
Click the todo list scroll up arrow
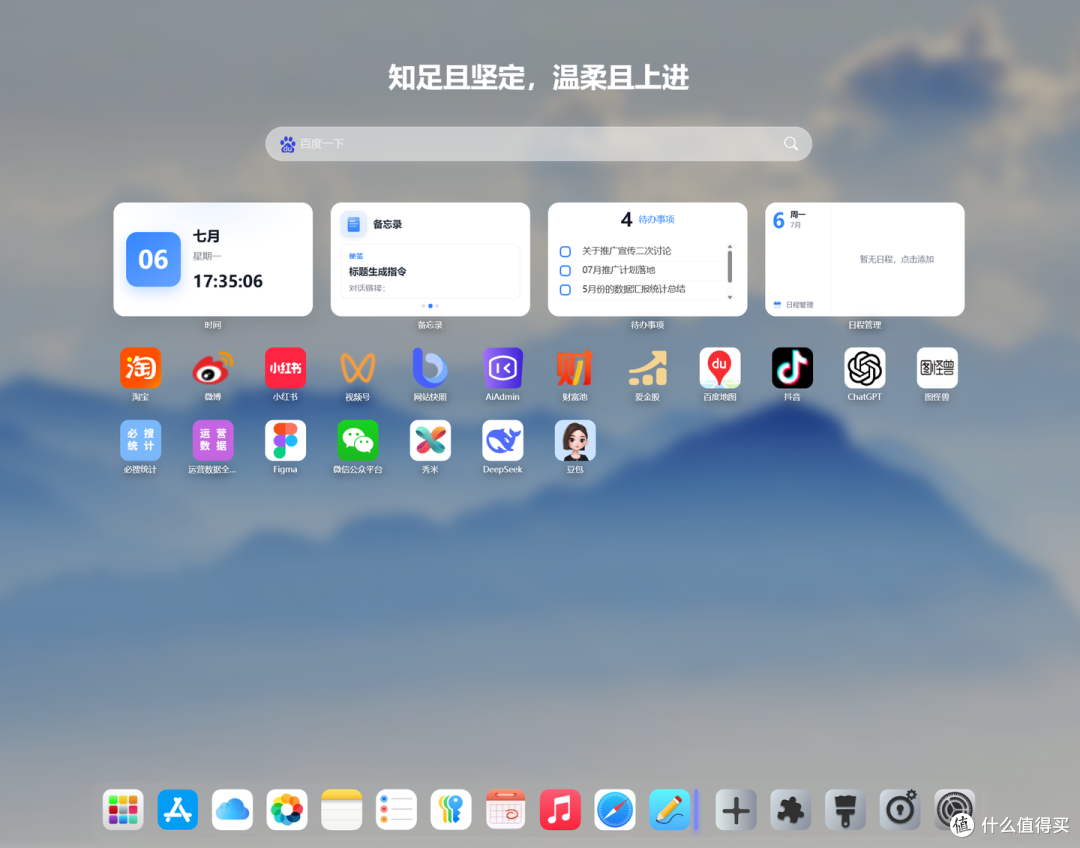(x=729, y=247)
